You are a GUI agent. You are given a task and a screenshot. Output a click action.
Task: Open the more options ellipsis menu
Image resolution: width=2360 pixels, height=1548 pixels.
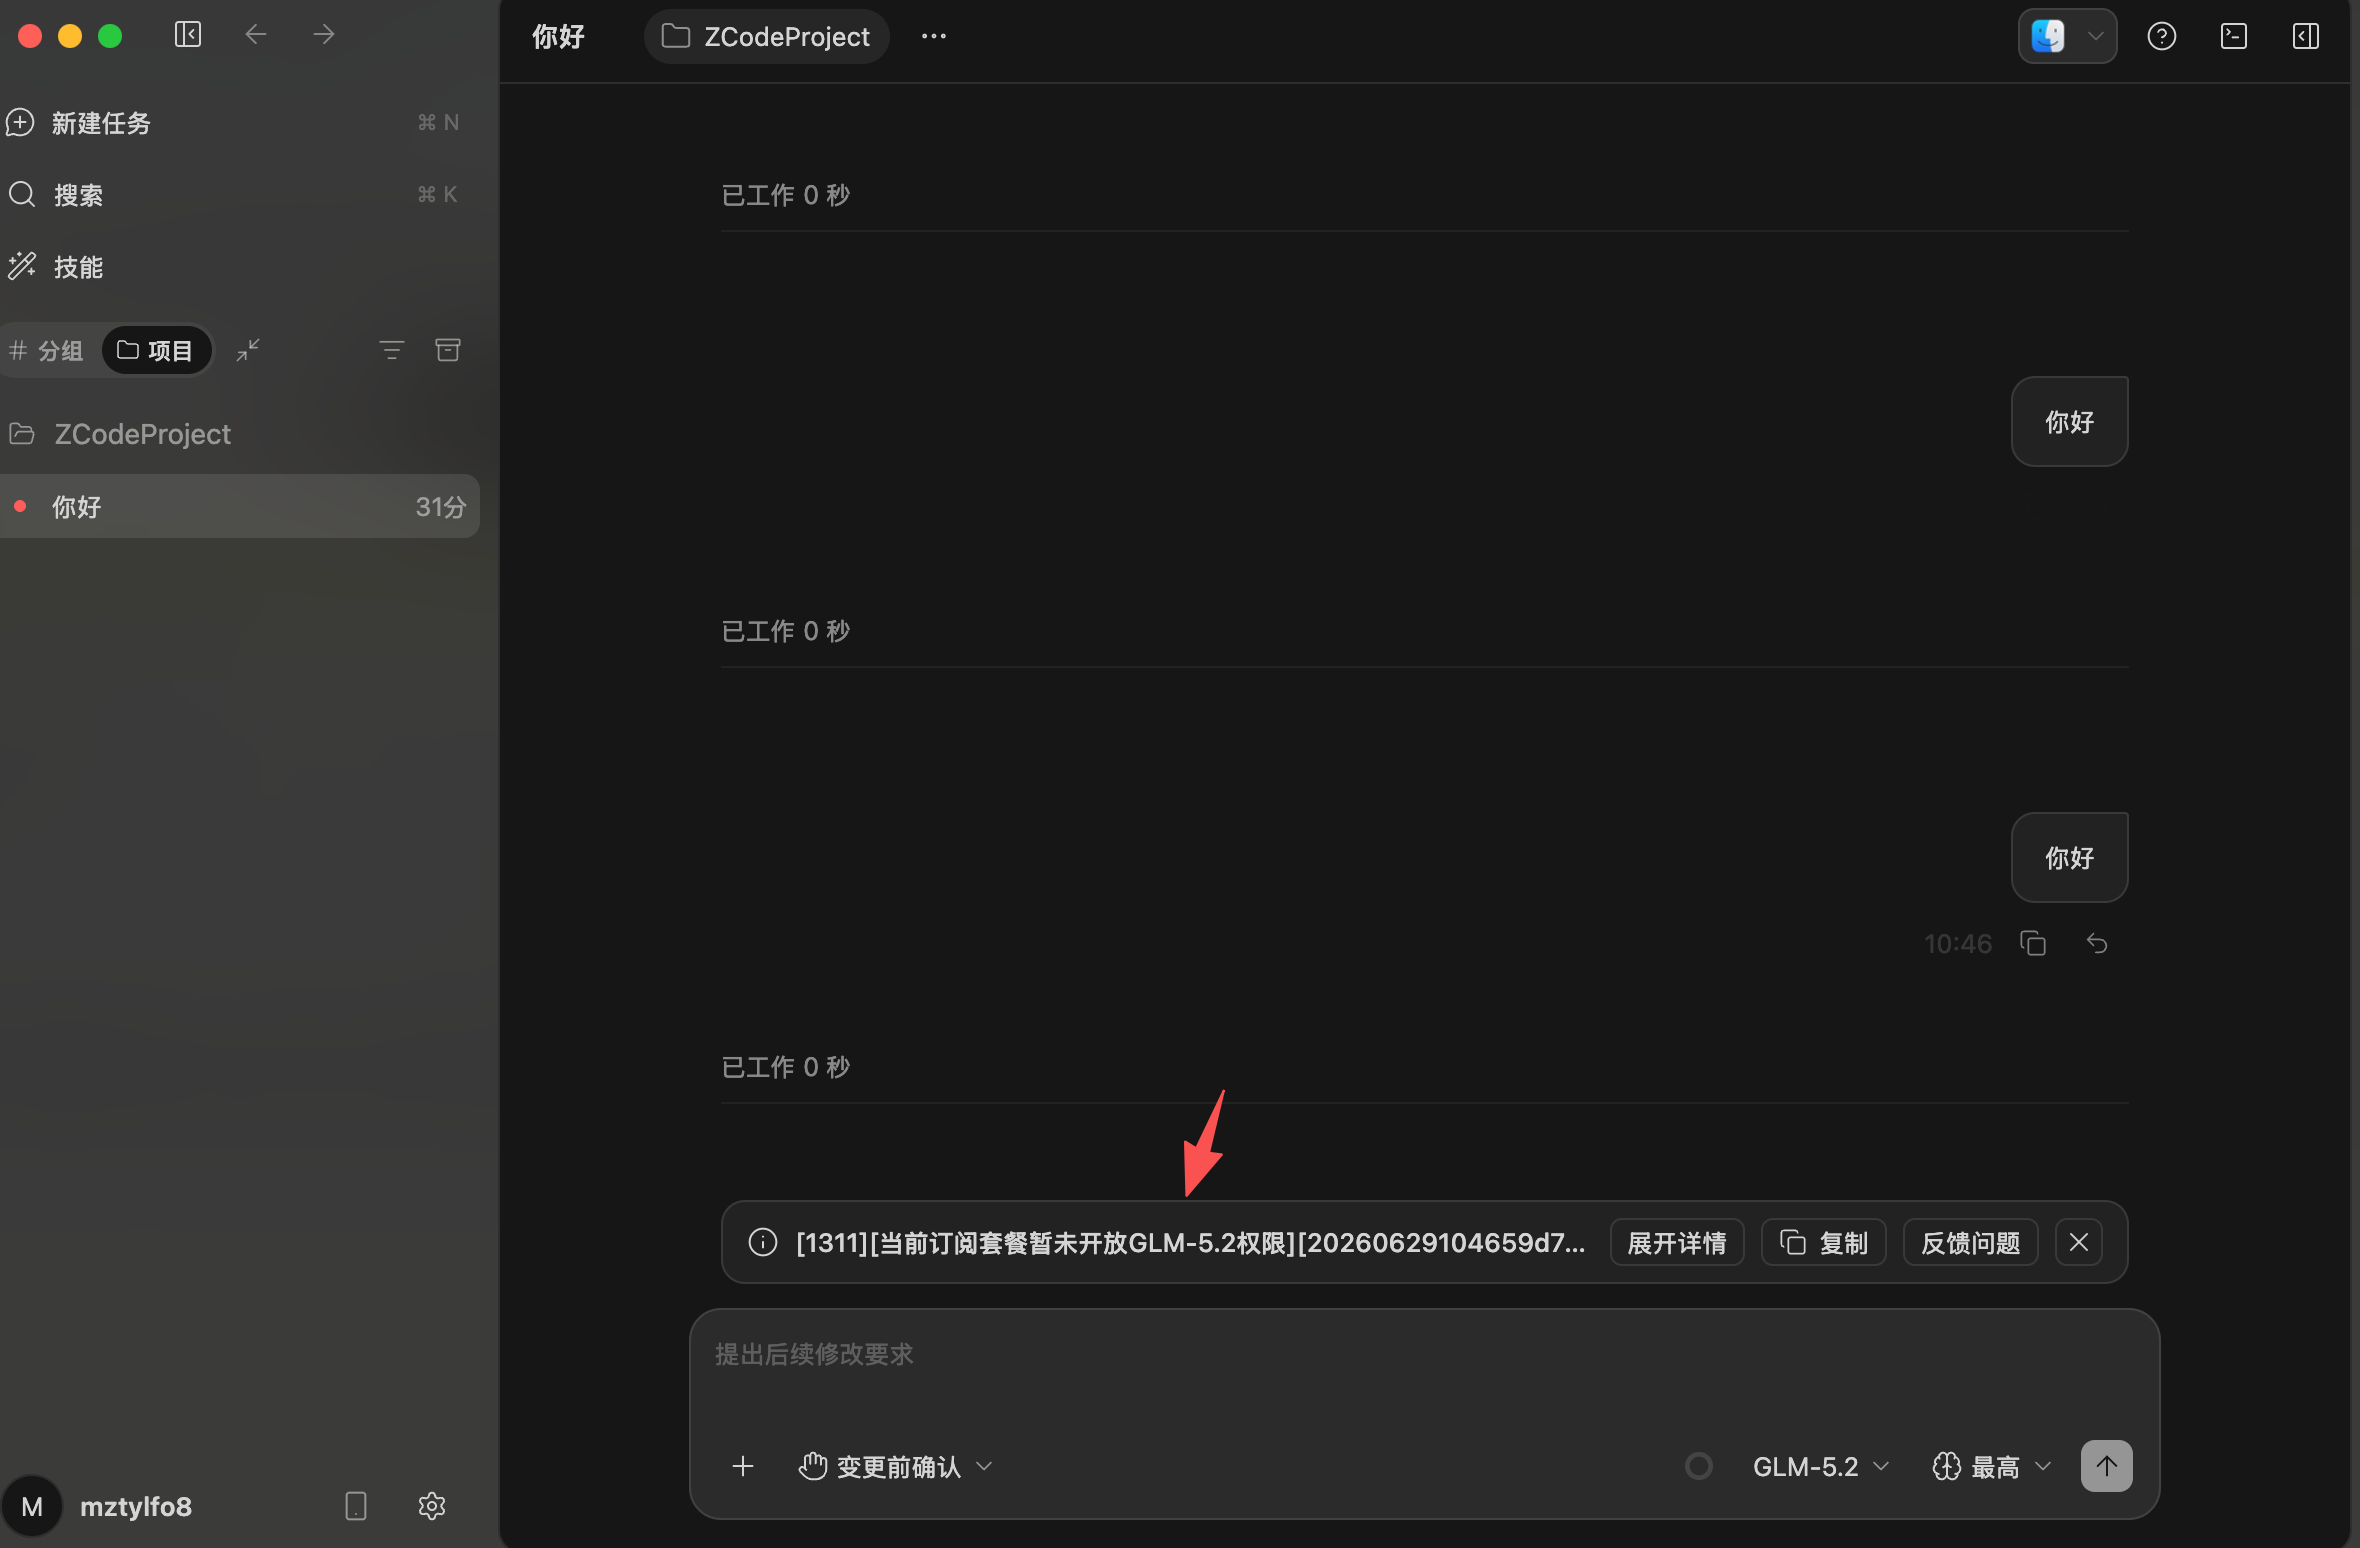934,36
